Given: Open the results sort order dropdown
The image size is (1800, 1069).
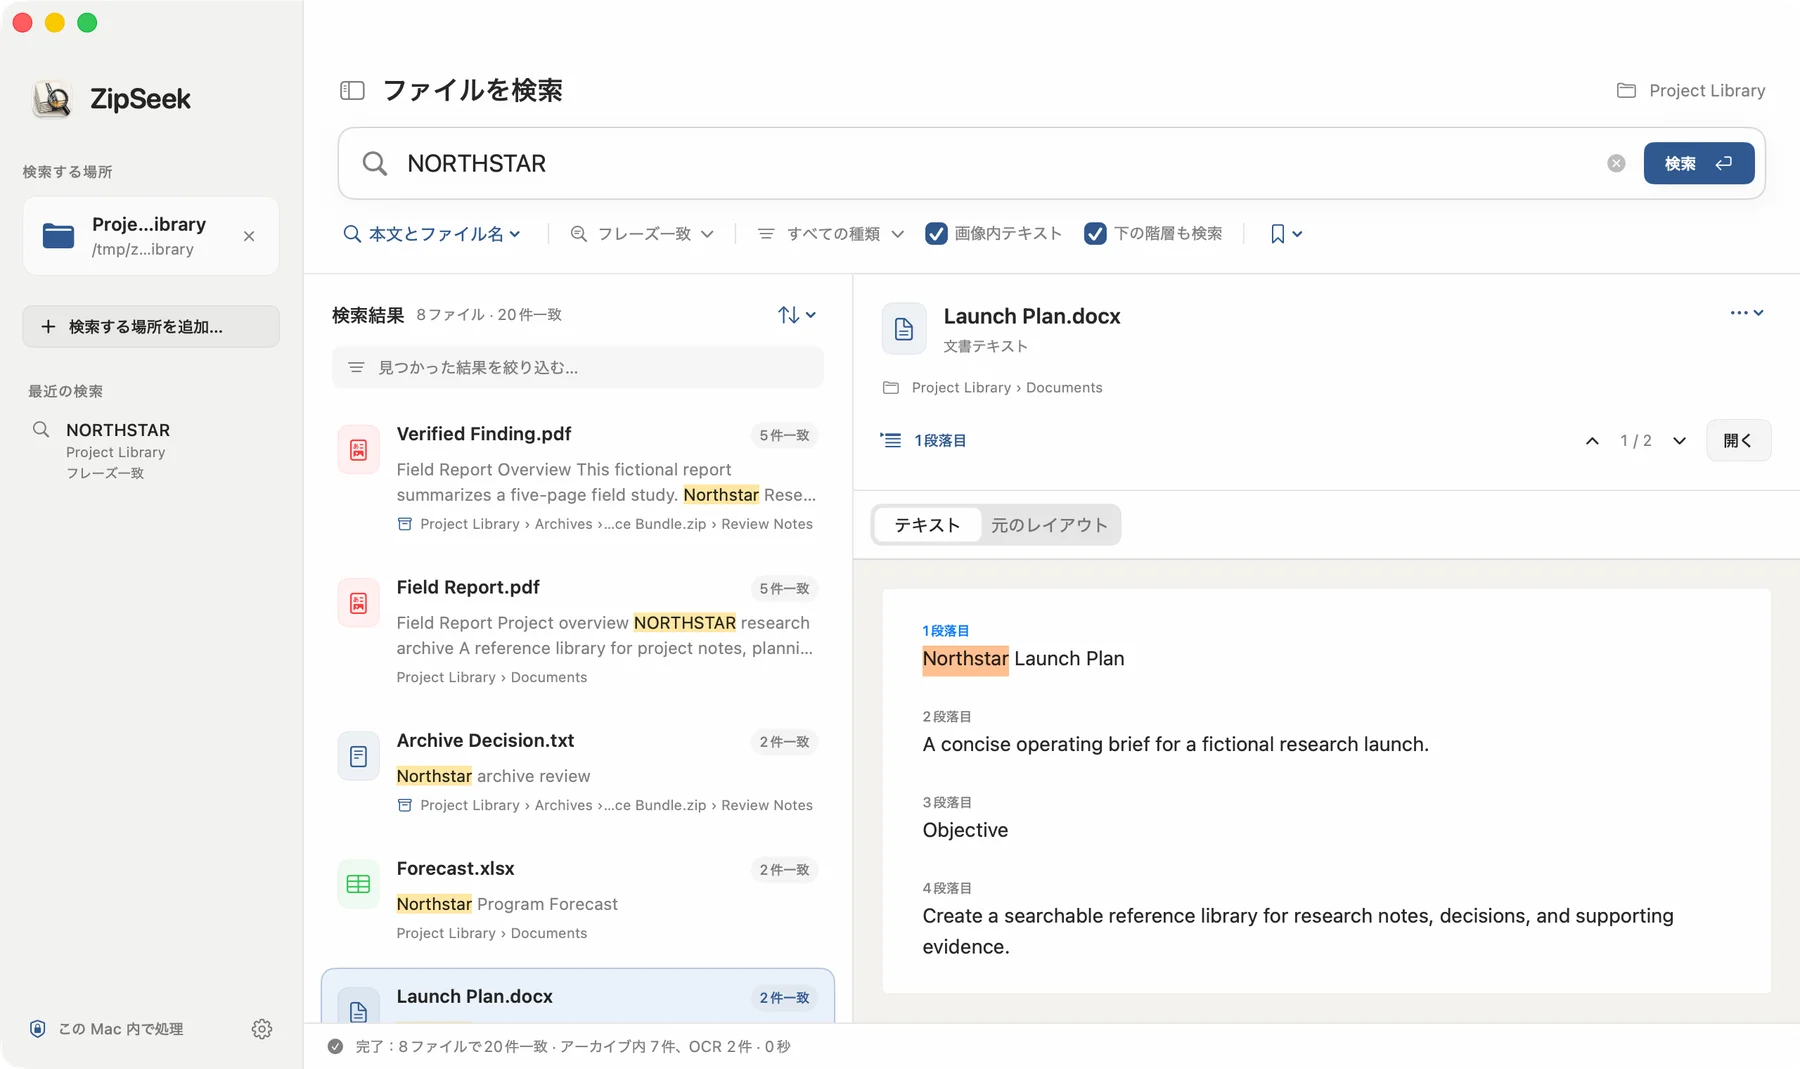Looking at the screenshot, I should click(x=797, y=315).
